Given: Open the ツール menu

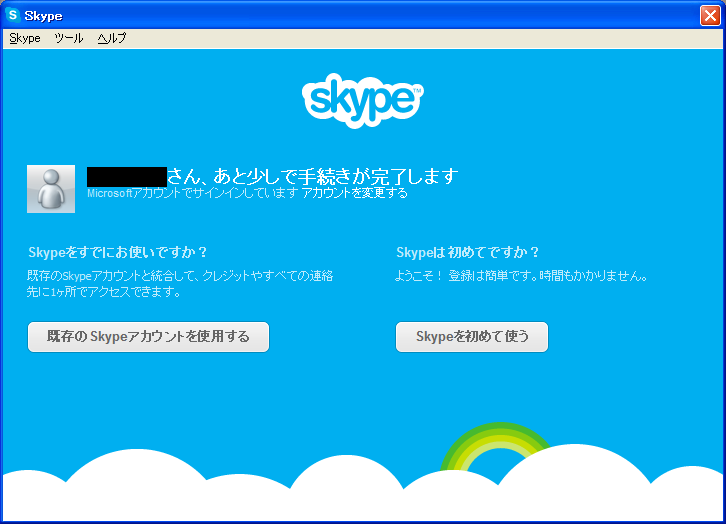Looking at the screenshot, I should coord(69,38).
